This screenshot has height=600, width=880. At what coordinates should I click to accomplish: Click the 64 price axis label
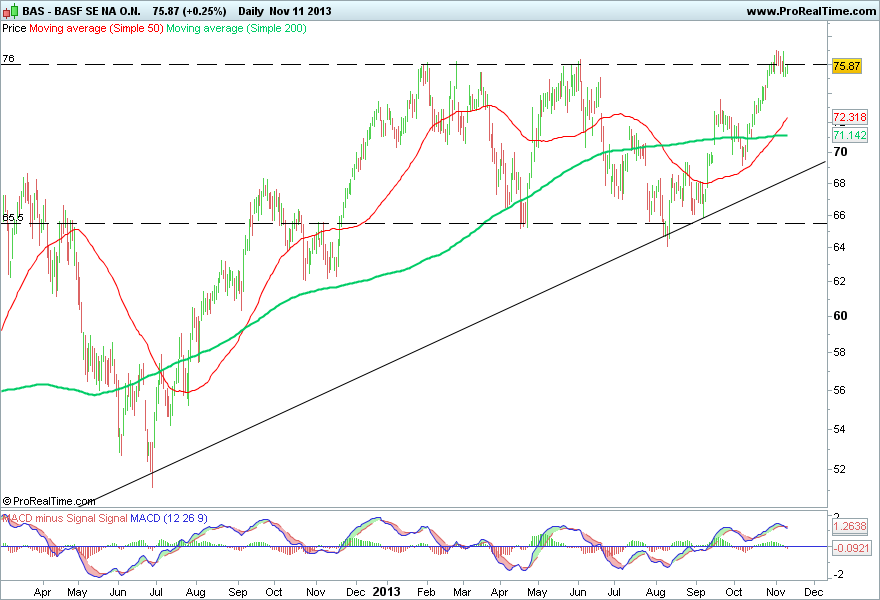pyautogui.click(x=840, y=247)
